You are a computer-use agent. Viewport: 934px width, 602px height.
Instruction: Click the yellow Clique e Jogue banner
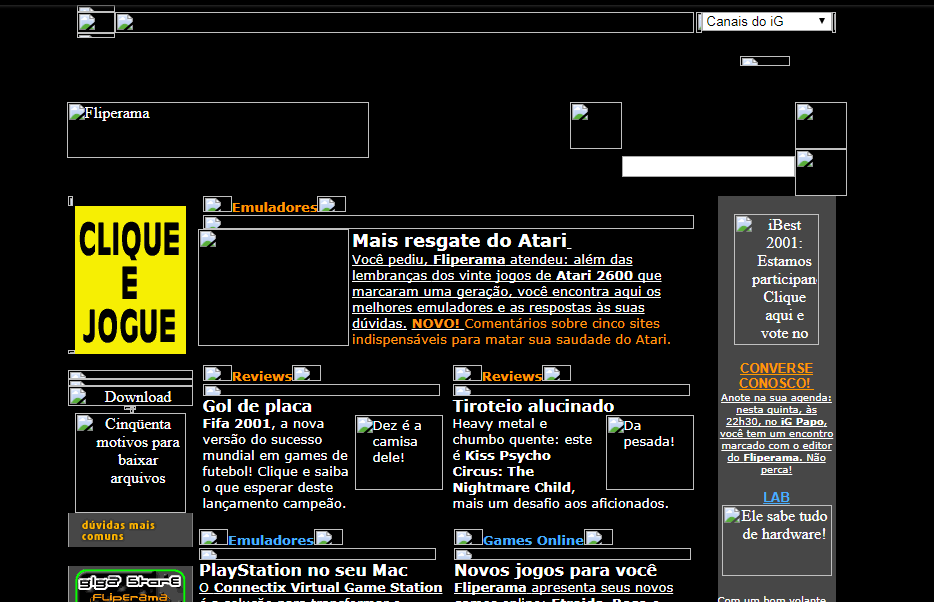(x=130, y=280)
